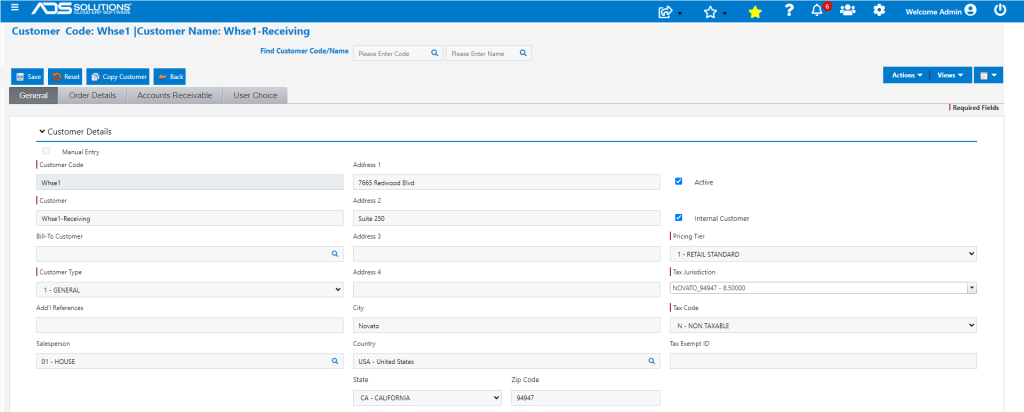
Task: Click the Save button
Action: tap(28, 76)
